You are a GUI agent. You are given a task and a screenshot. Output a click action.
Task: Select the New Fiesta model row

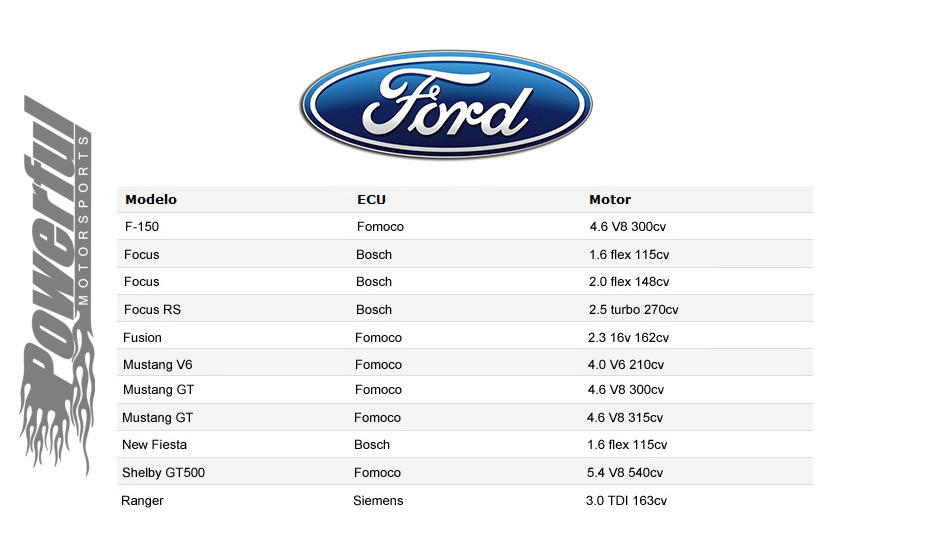pos(465,444)
